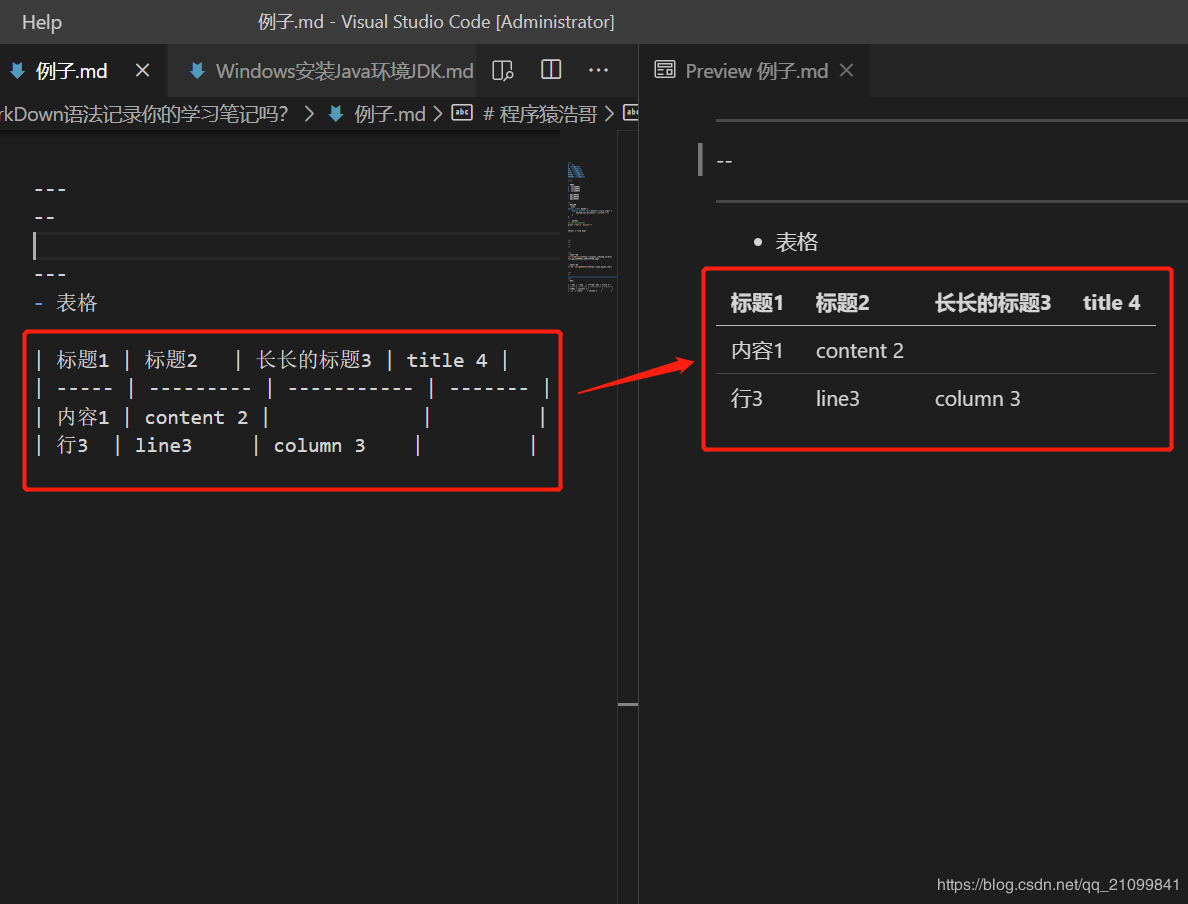Split the editor right

(x=551, y=70)
